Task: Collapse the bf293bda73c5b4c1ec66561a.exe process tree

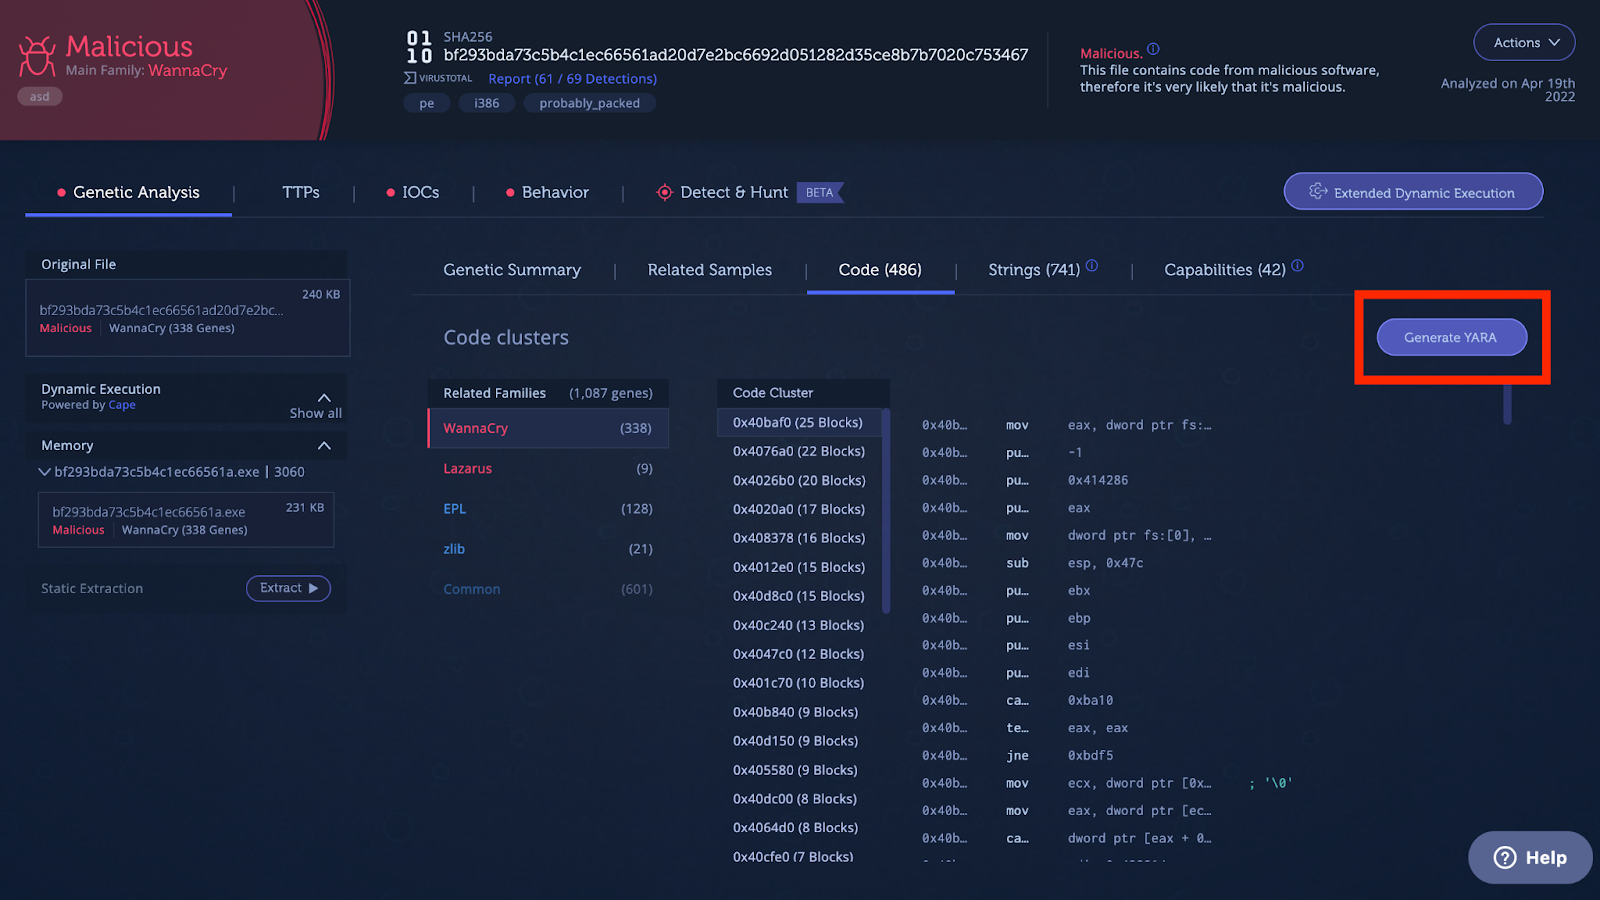Action: 44,472
